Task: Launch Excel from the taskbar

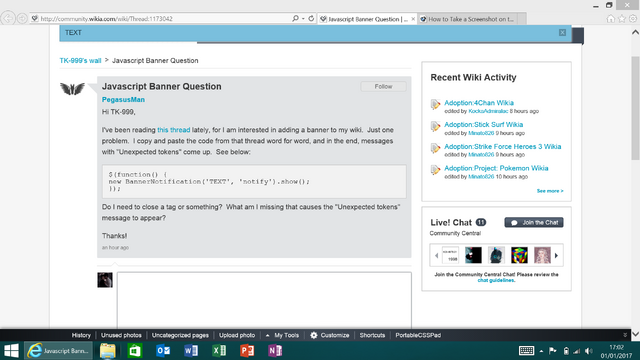Action: pyautogui.click(x=219, y=351)
